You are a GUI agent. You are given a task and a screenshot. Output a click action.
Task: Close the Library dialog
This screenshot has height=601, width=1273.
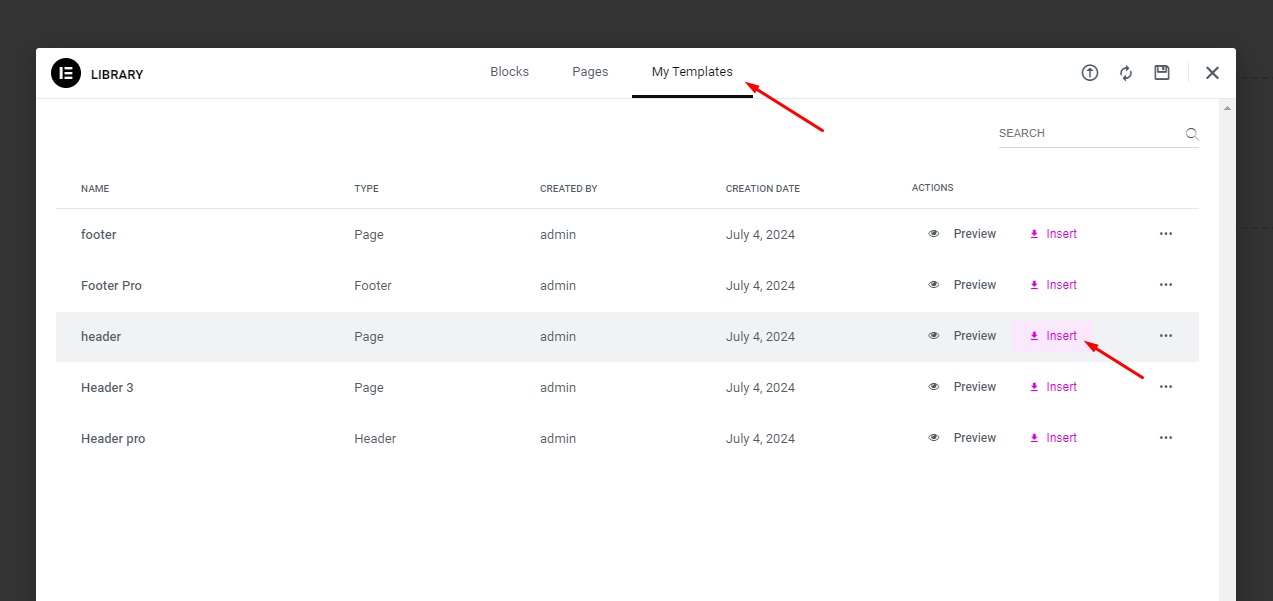click(x=1212, y=73)
